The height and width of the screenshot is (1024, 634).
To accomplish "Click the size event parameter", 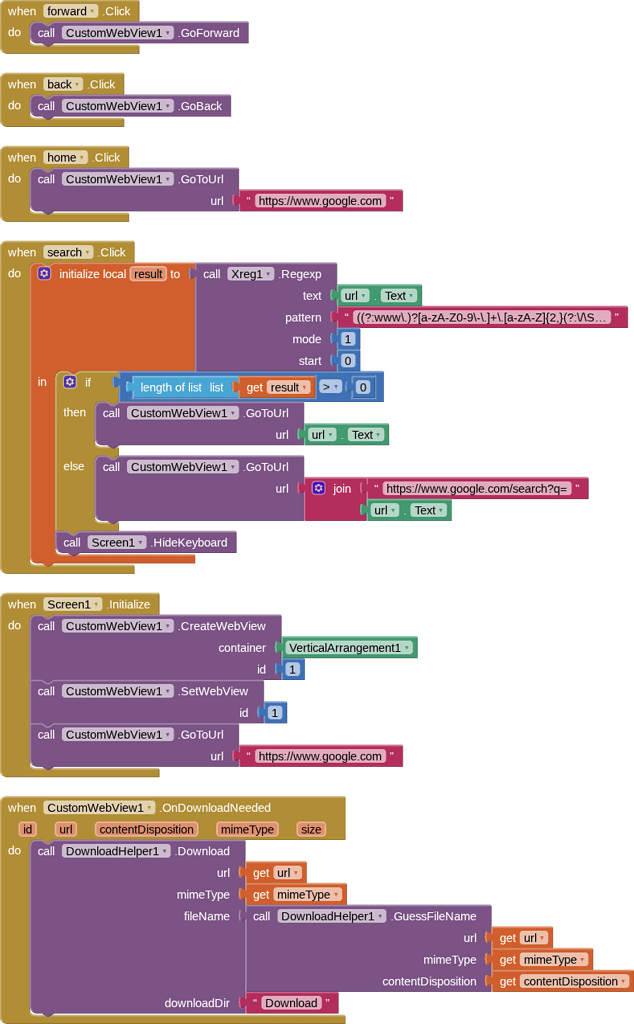I will pyautogui.click(x=311, y=829).
